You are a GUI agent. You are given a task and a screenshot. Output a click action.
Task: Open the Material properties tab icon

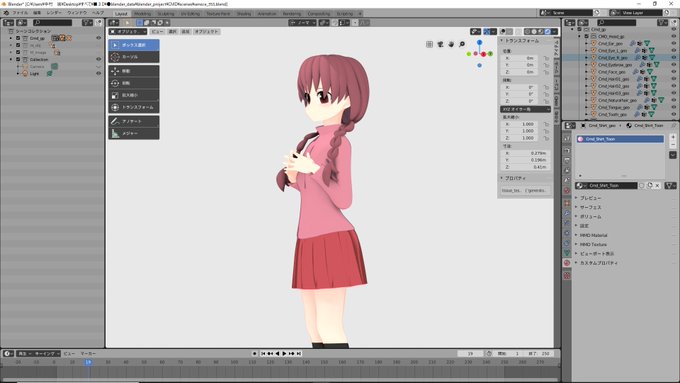point(567,263)
